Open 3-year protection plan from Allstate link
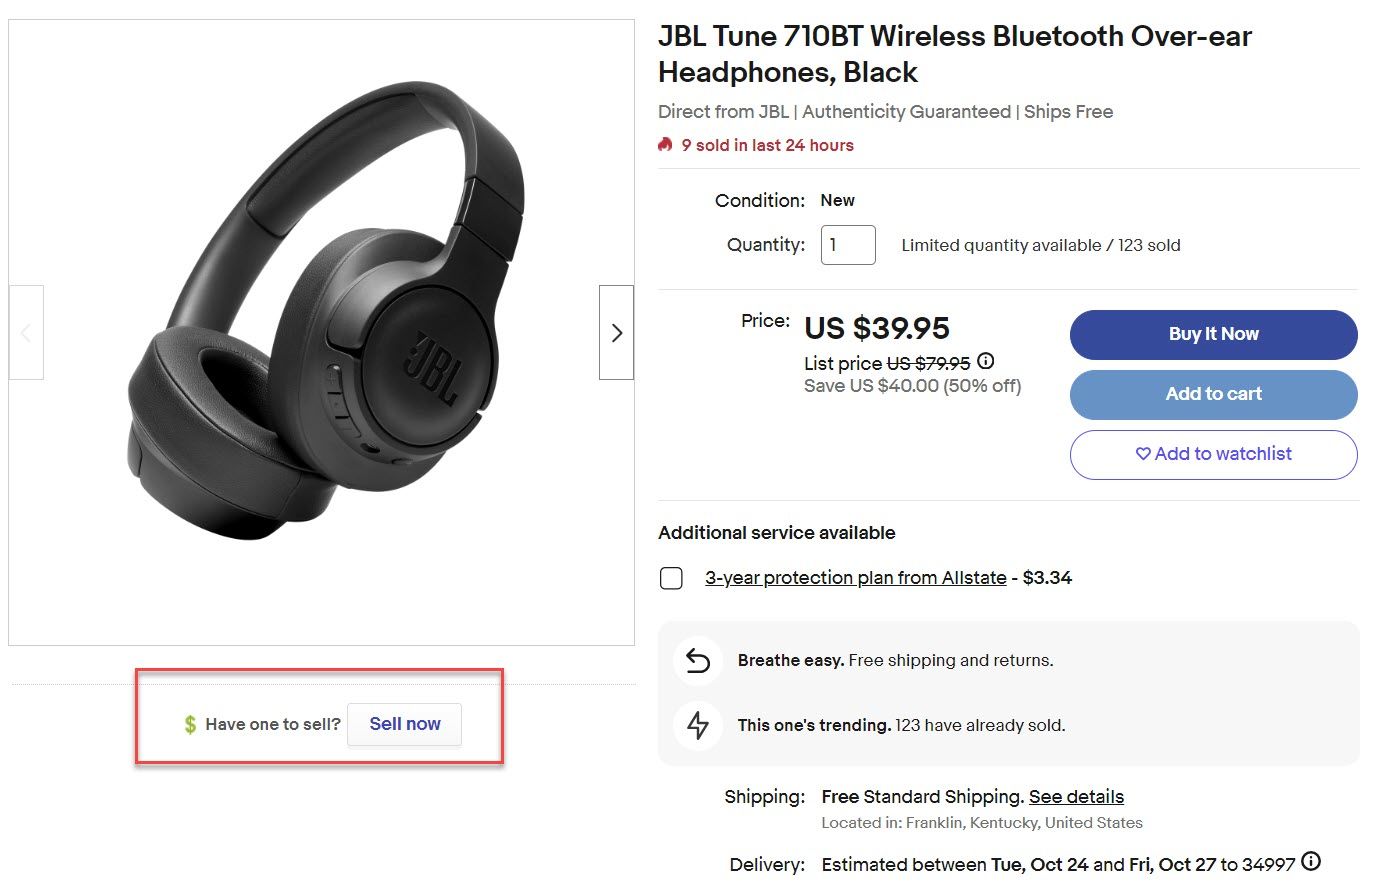Image resolution: width=1380 pixels, height=884 pixels. [856, 577]
